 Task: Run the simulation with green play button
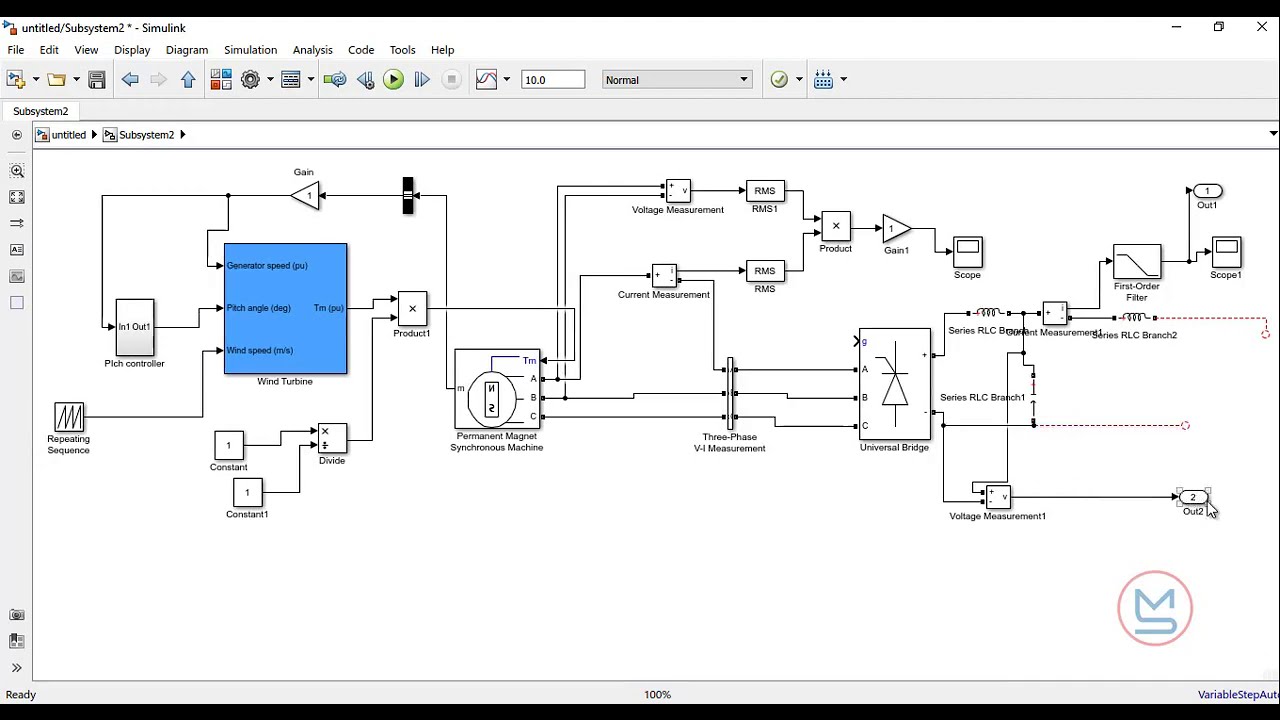tap(393, 80)
